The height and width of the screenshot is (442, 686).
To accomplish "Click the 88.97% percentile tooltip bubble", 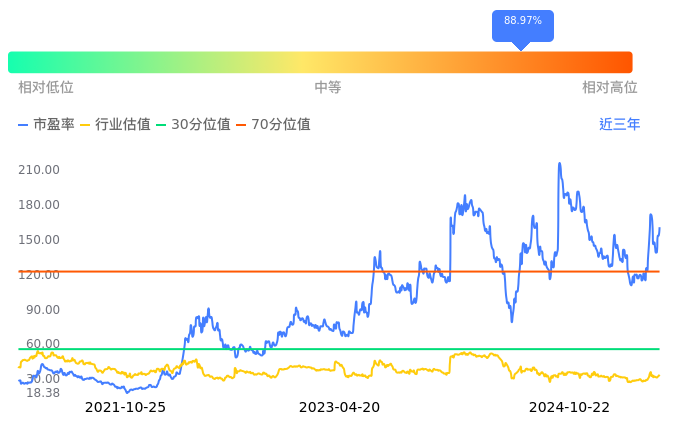I will [522, 22].
